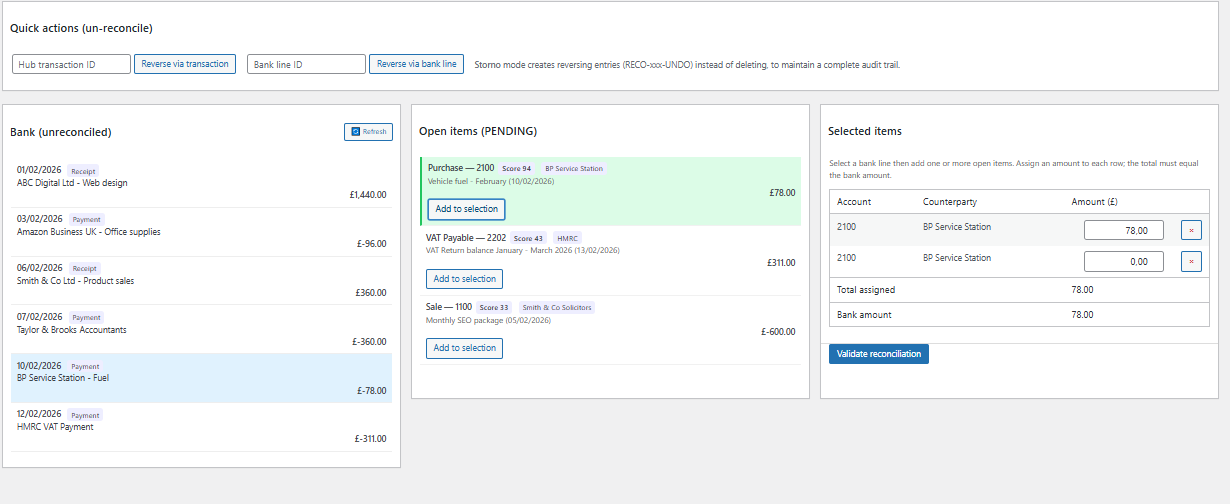Click the HMRC counterparty tag
1230x504 pixels.
point(566,238)
